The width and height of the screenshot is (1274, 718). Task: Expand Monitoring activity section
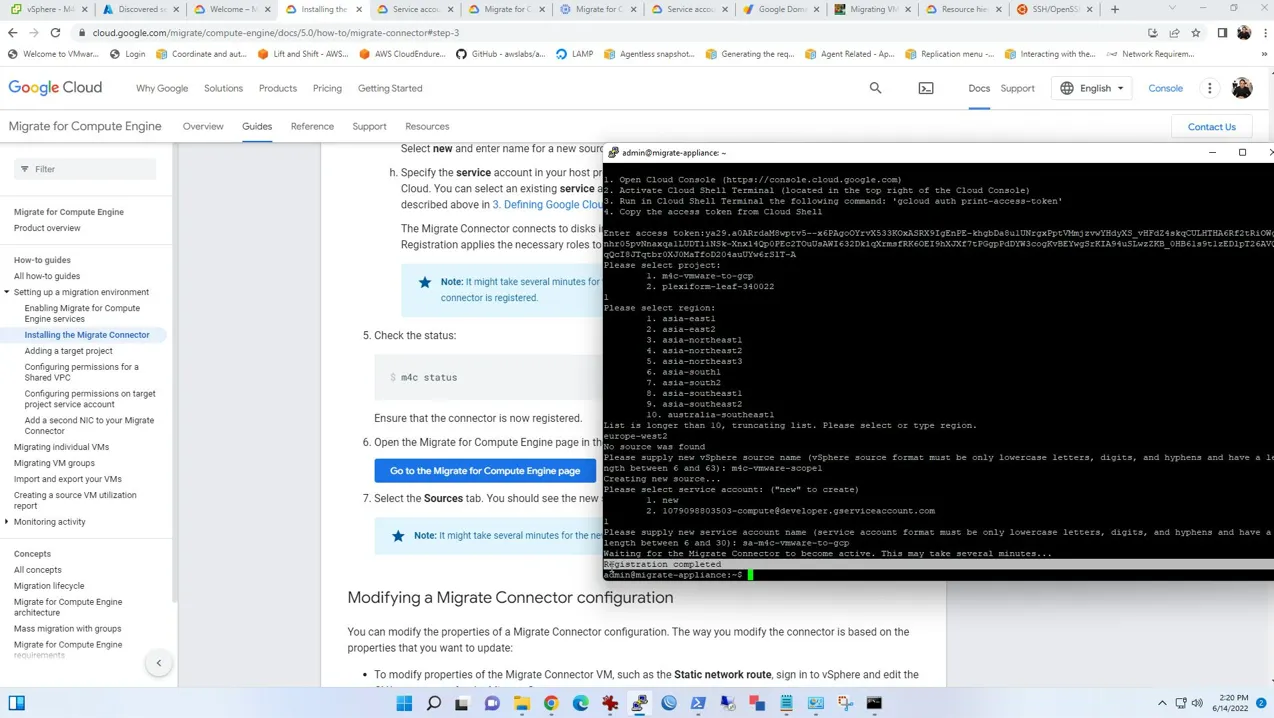tap(7, 522)
